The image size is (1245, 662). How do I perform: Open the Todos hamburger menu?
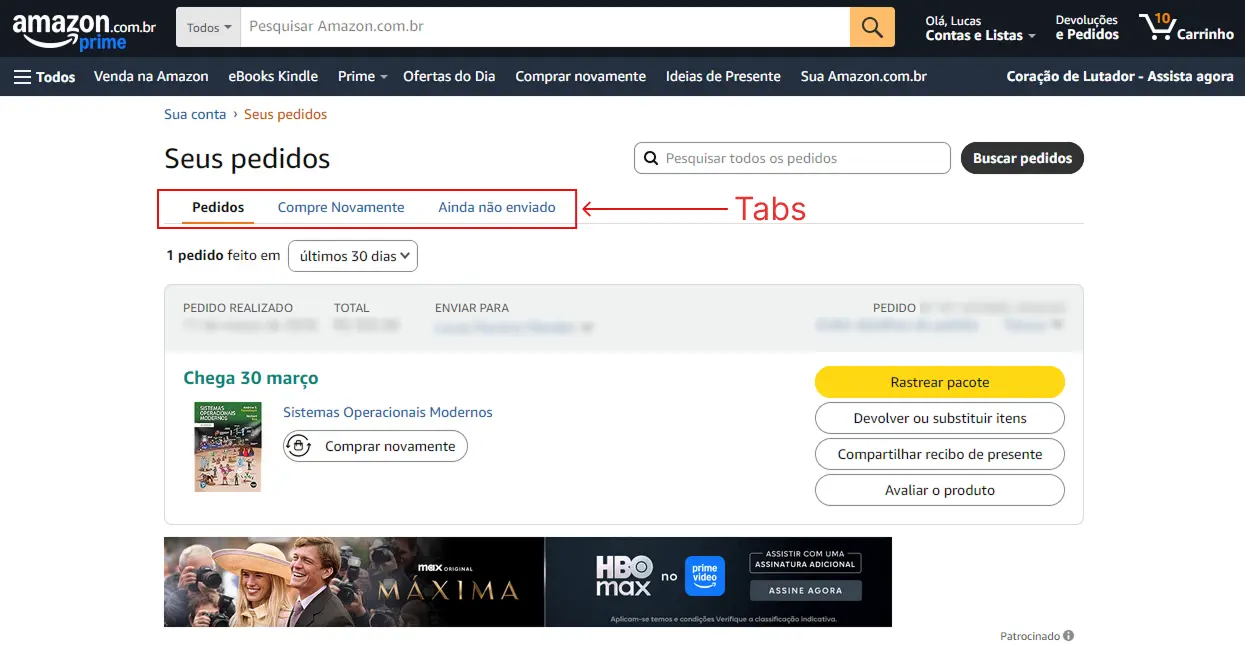pos(44,76)
